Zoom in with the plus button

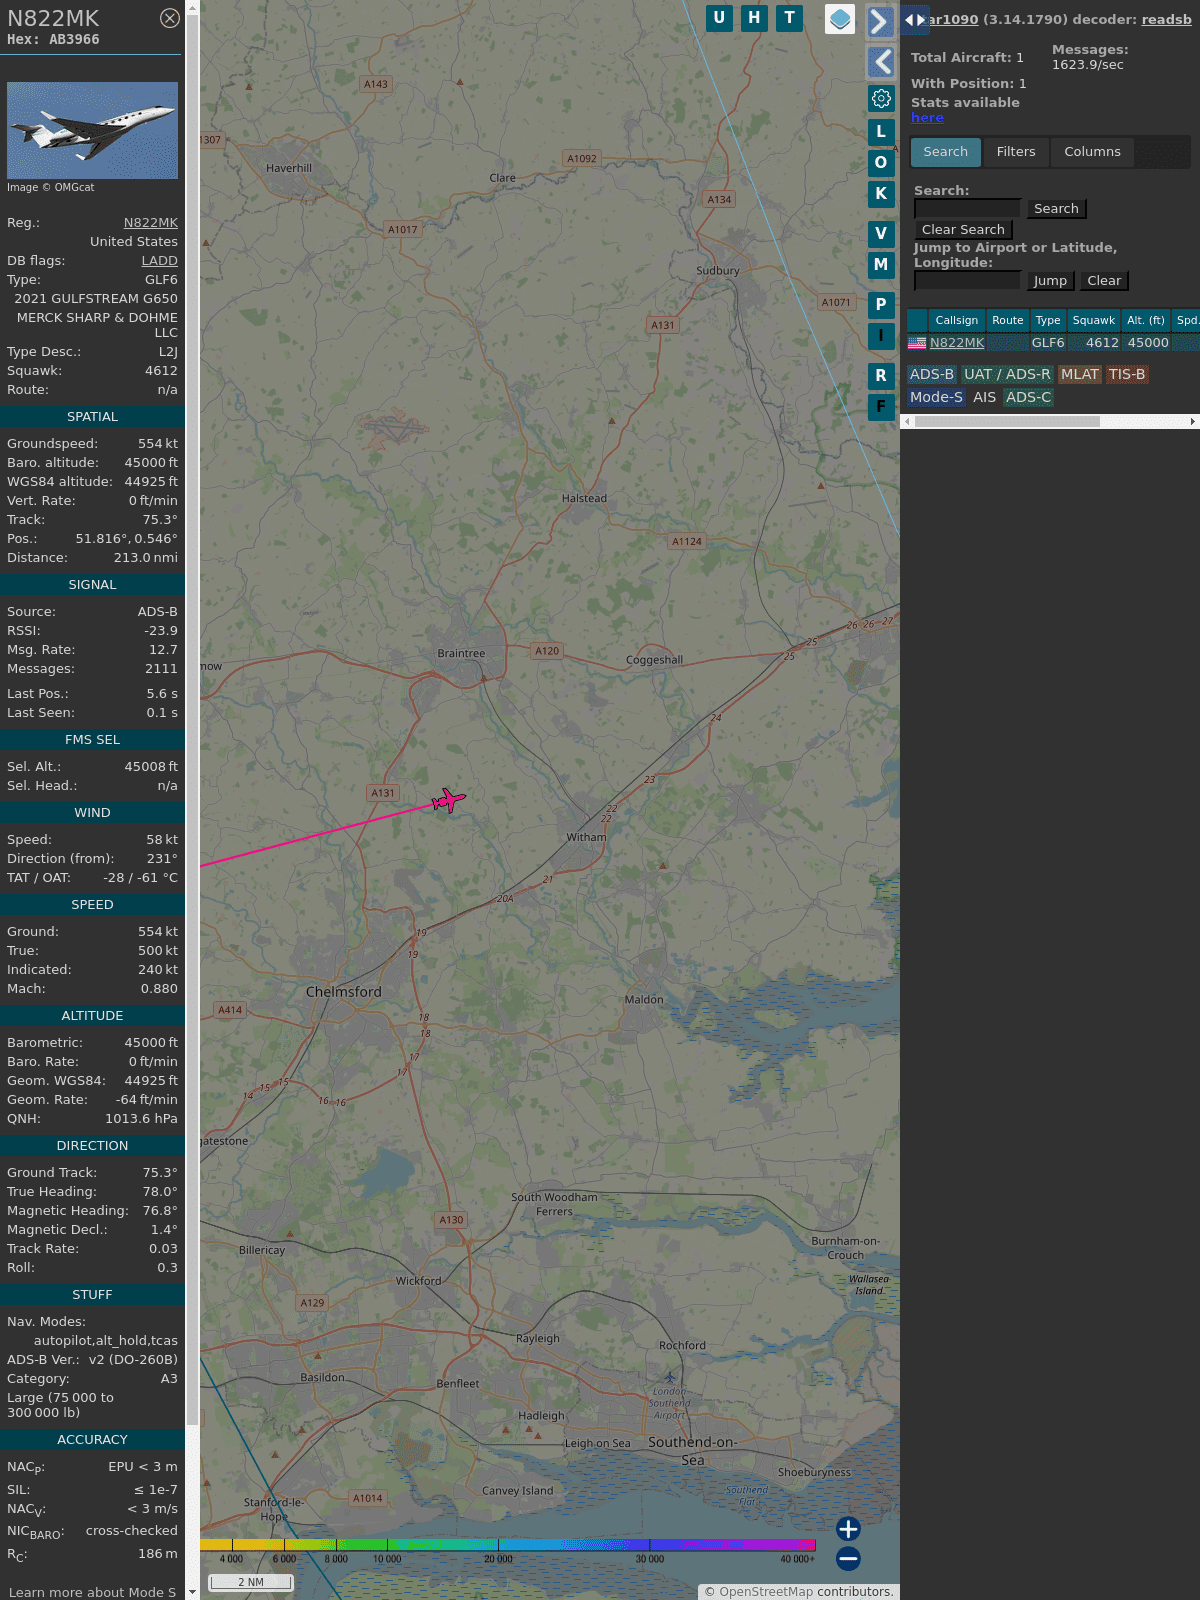848,1528
